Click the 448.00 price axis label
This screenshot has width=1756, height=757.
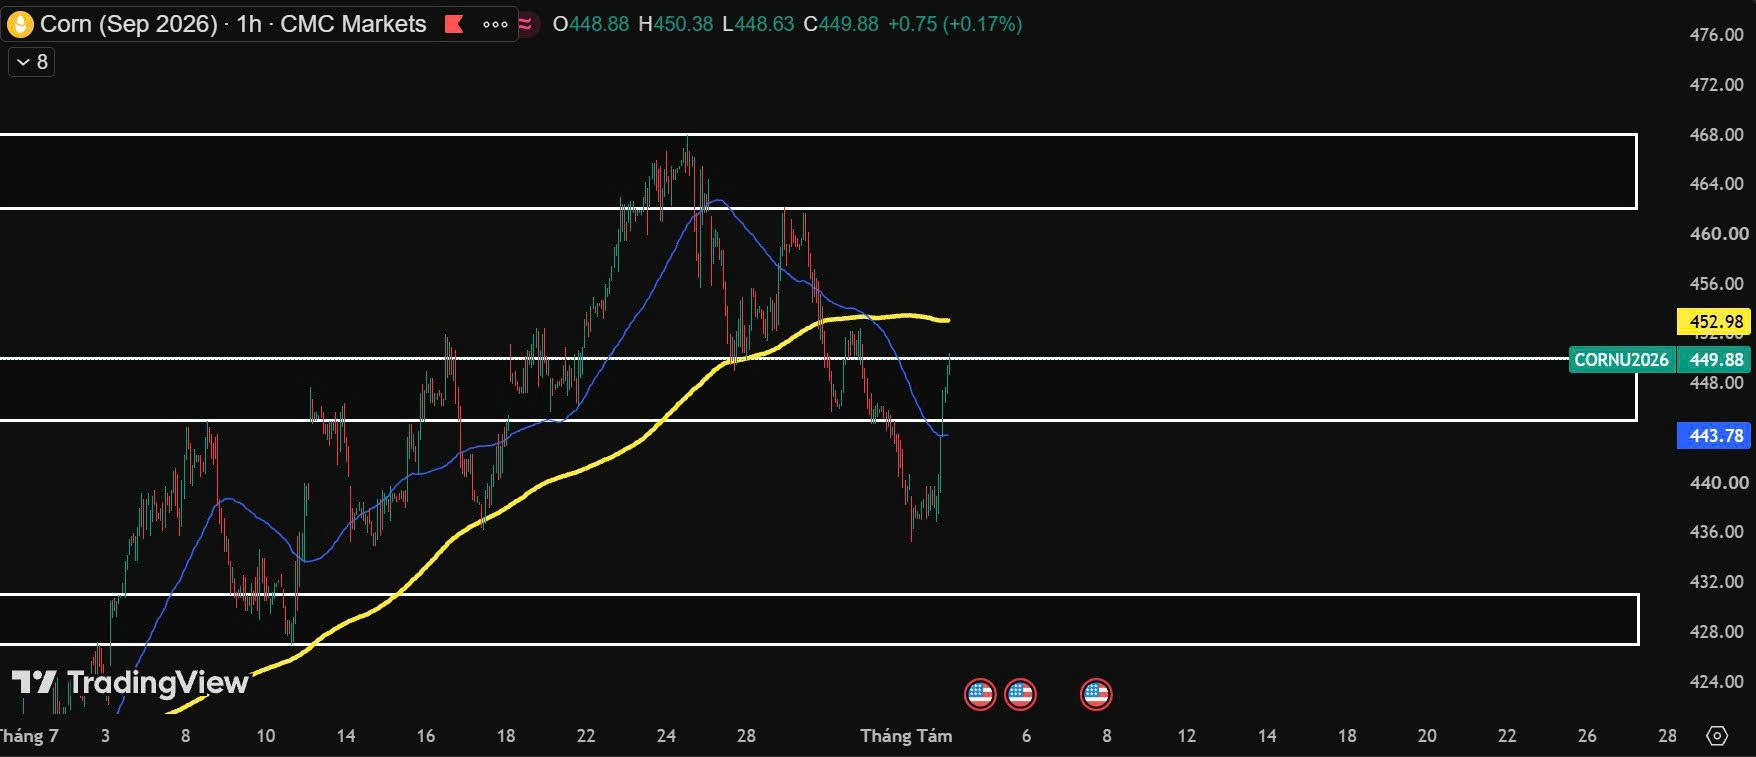coord(1716,383)
